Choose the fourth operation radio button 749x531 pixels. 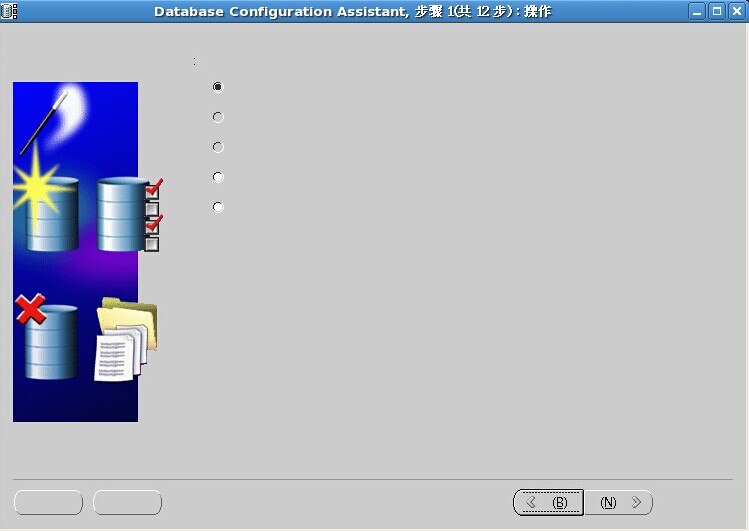click(x=218, y=177)
